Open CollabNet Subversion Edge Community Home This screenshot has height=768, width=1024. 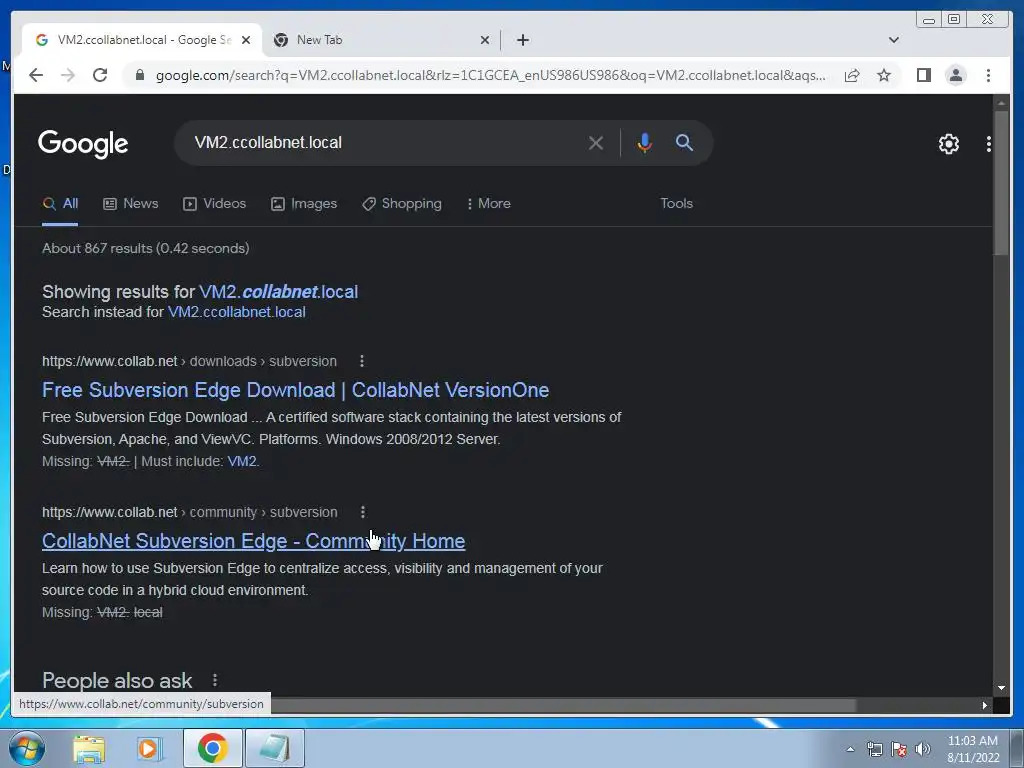pos(253,541)
